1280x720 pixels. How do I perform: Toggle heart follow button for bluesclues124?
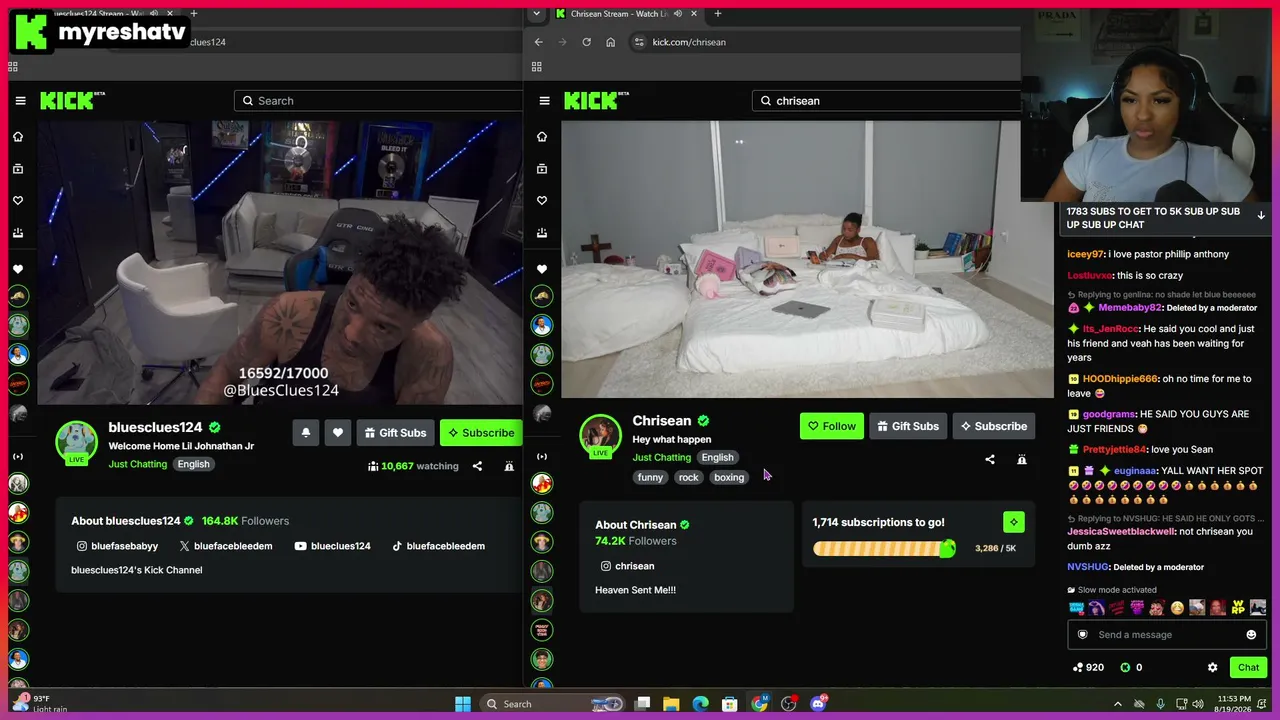point(338,433)
